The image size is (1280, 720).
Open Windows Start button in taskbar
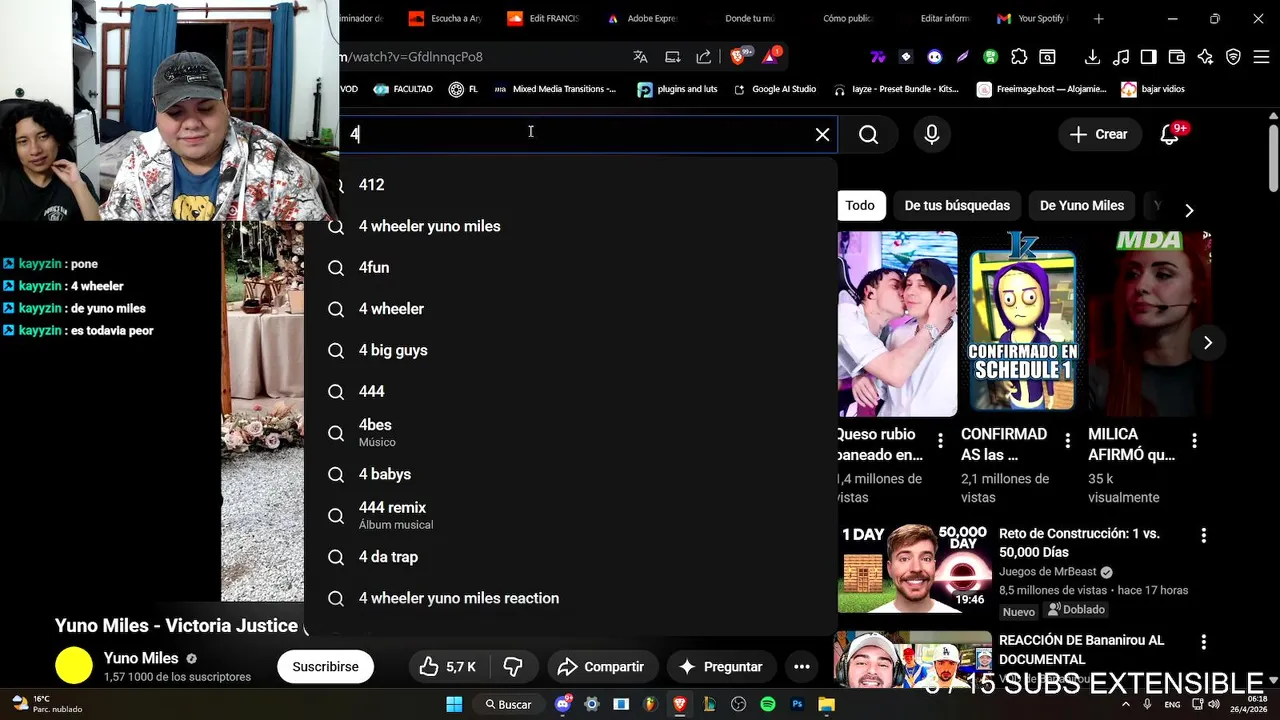pos(454,704)
